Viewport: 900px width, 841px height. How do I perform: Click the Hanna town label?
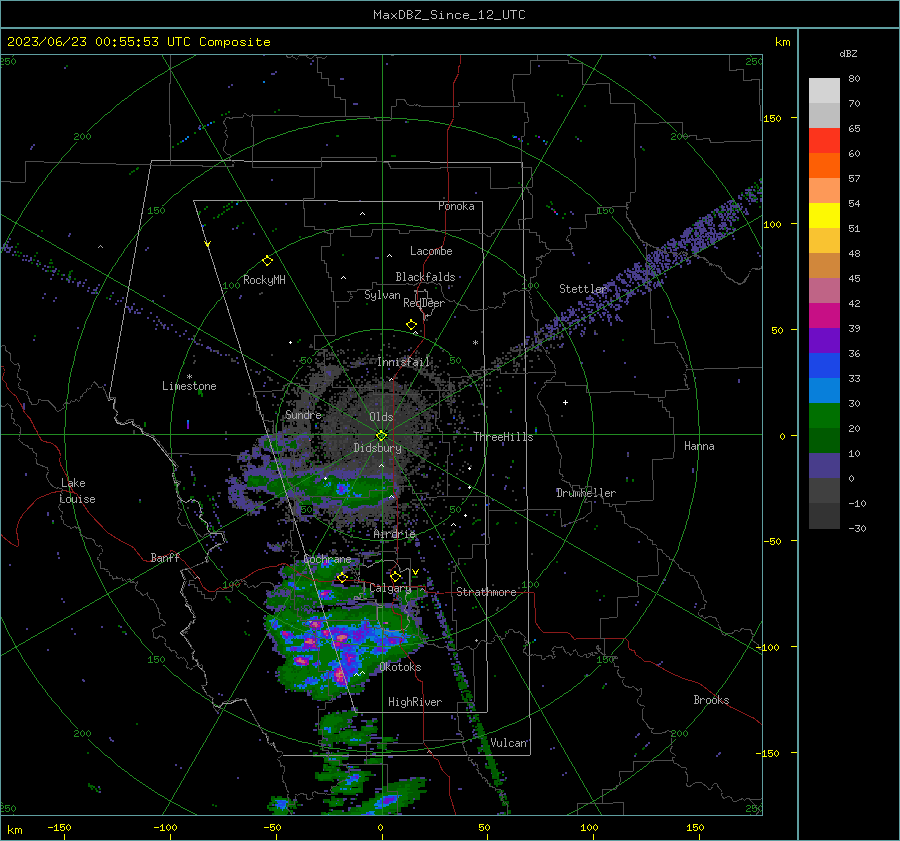click(699, 446)
